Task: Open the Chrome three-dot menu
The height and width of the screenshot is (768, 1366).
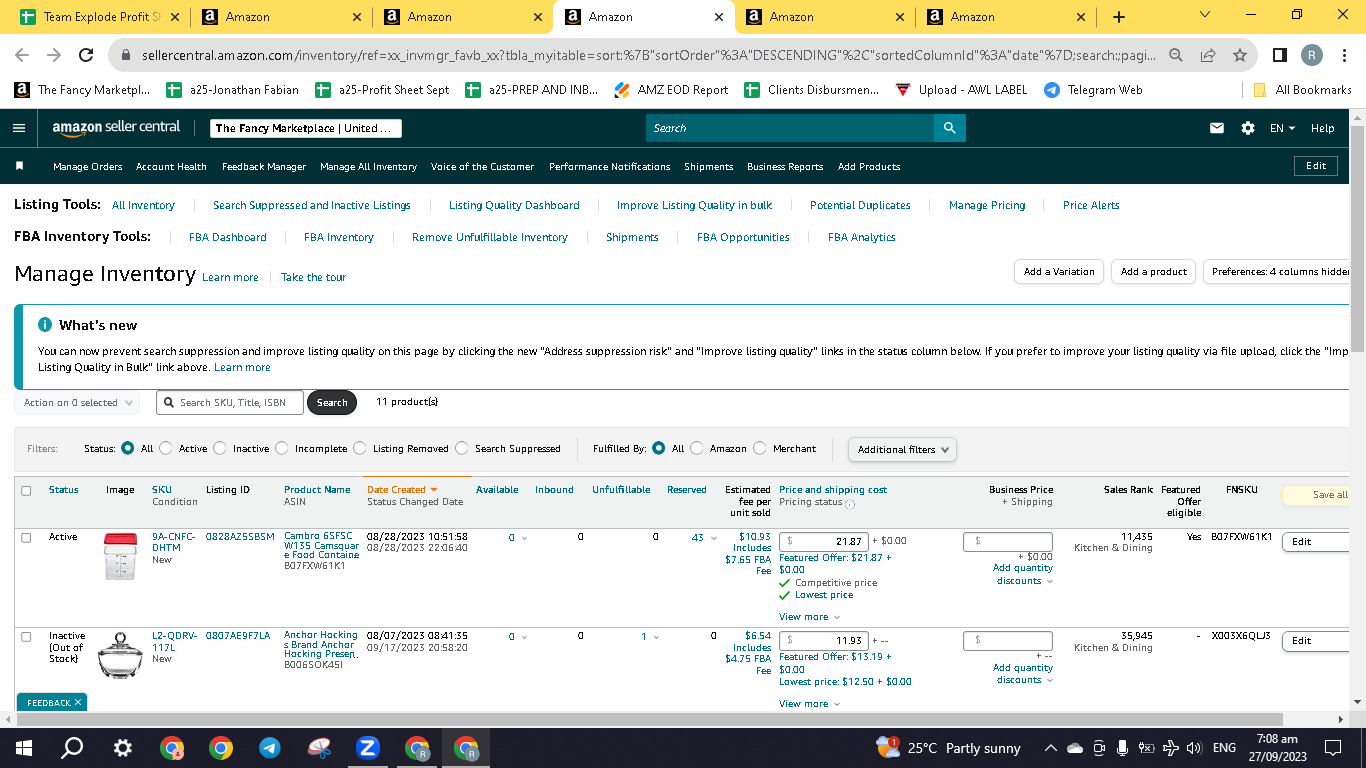Action: click(x=1344, y=55)
